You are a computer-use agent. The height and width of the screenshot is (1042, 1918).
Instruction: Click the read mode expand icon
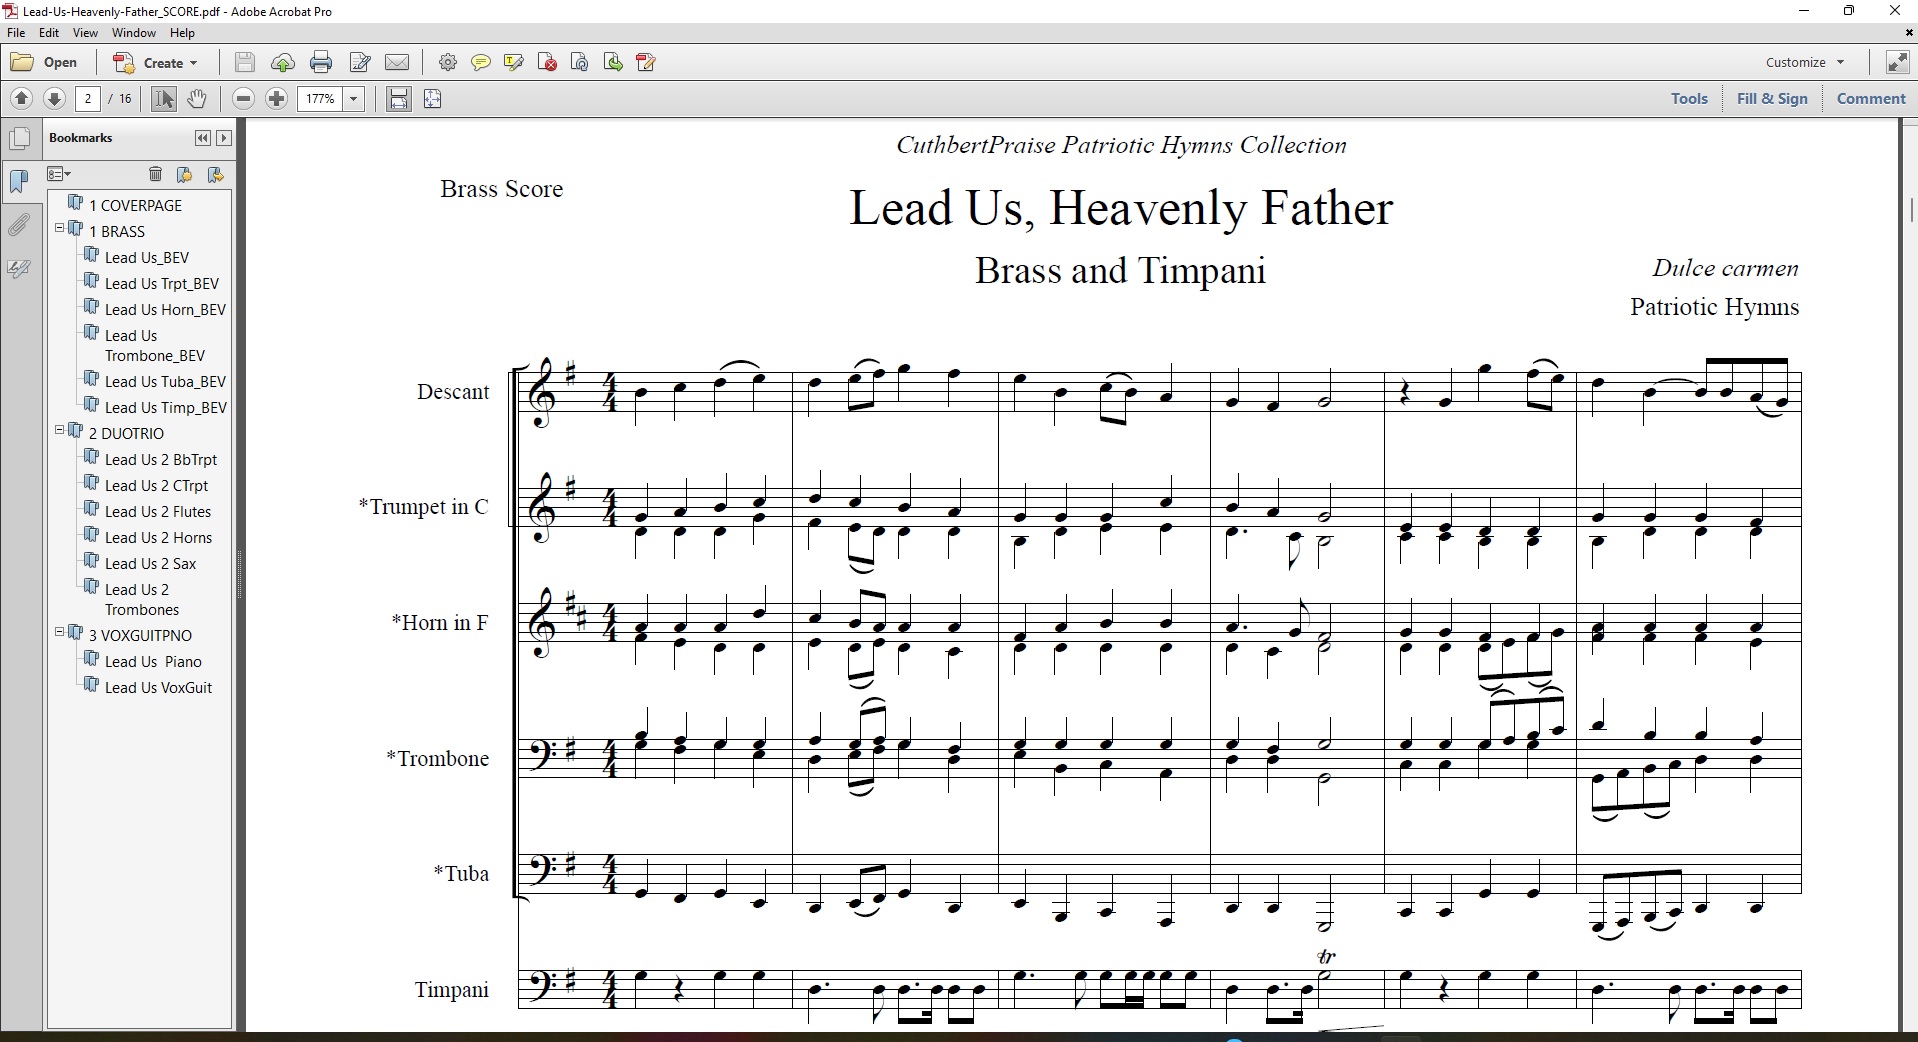(1896, 62)
